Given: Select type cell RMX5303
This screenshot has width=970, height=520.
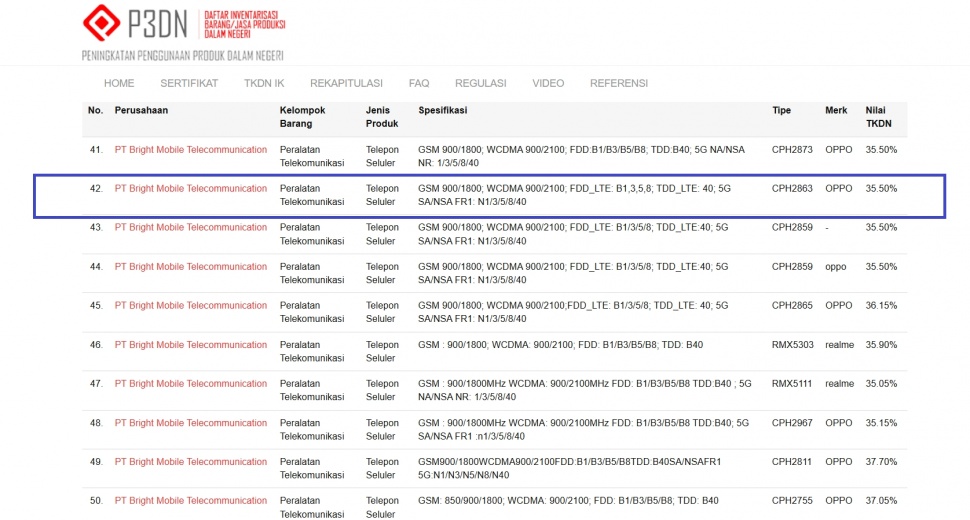Looking at the screenshot, I should (x=792, y=345).
